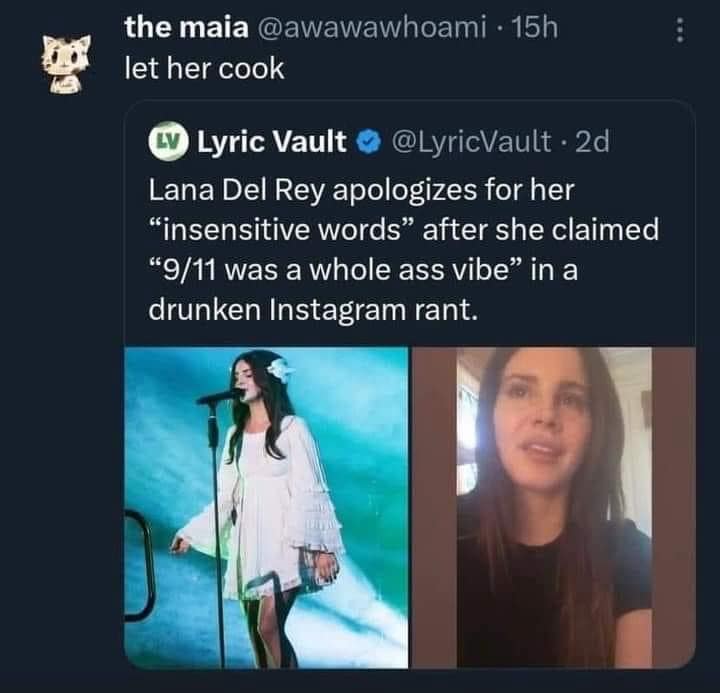
Task: Click the 2d timestamp on quoted tweet
Action: click(593, 144)
